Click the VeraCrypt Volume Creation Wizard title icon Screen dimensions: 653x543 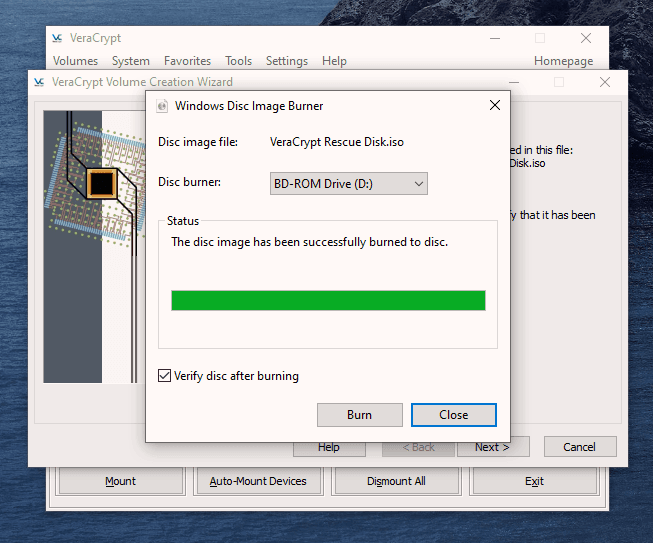coord(38,83)
